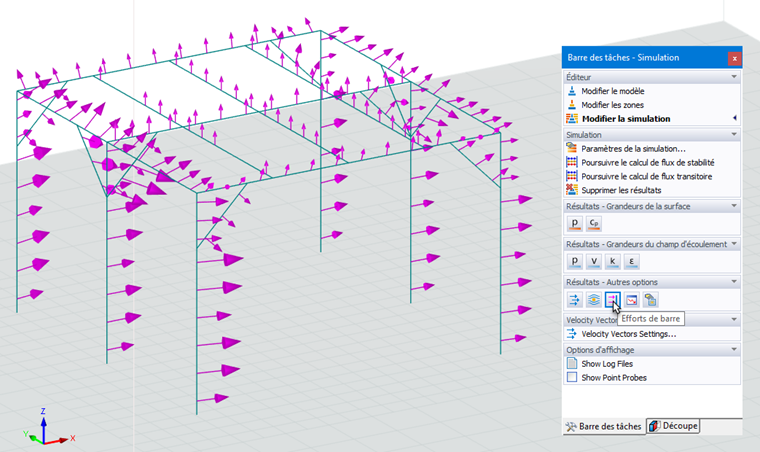
Task: Close the Barre des tâches - Simulation panel
Action: [x=734, y=58]
